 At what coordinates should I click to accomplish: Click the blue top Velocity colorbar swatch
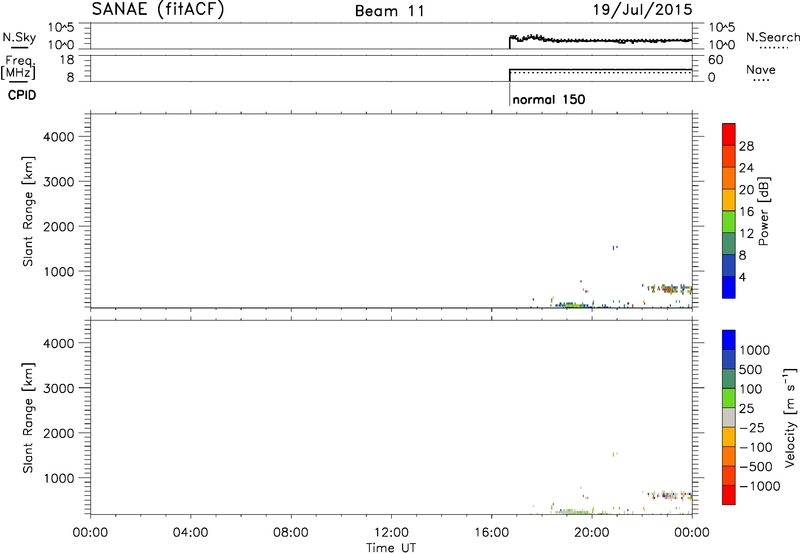(729, 340)
